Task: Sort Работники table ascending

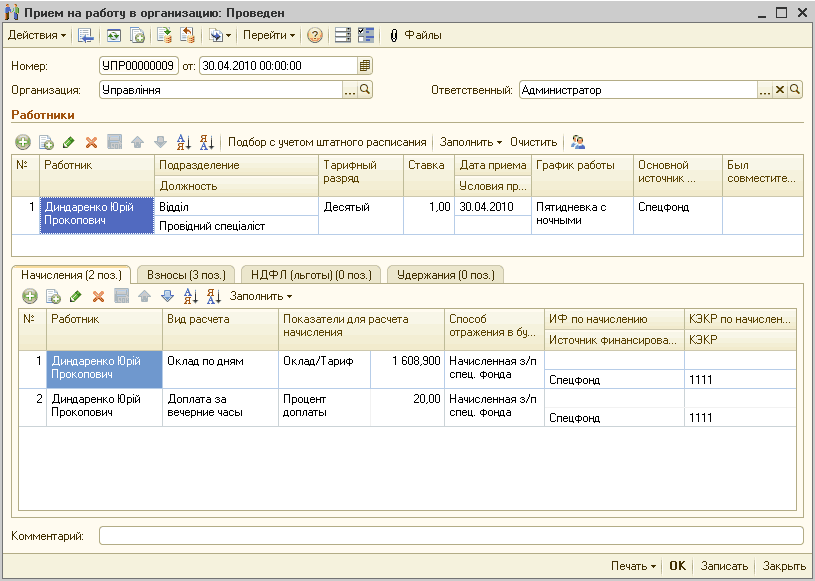Action: tap(183, 142)
